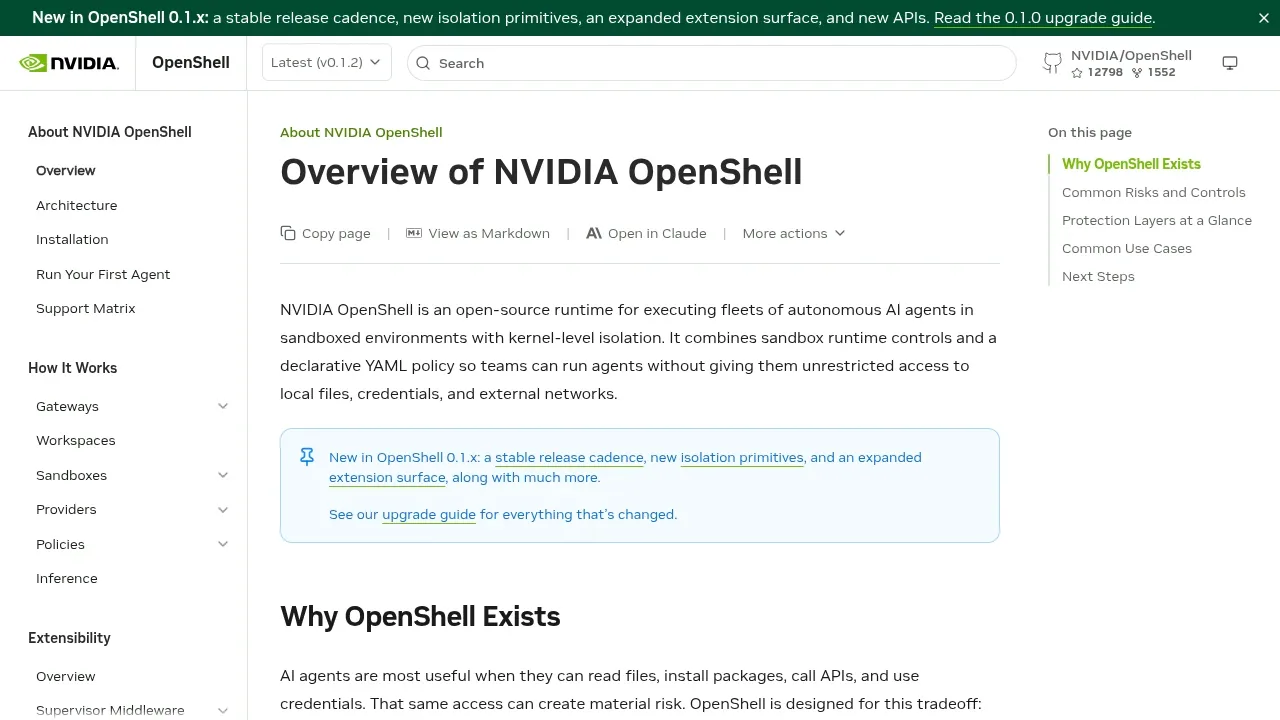Expand the Providers sidebar section
Viewport: 1280px width, 720px height.
223,509
